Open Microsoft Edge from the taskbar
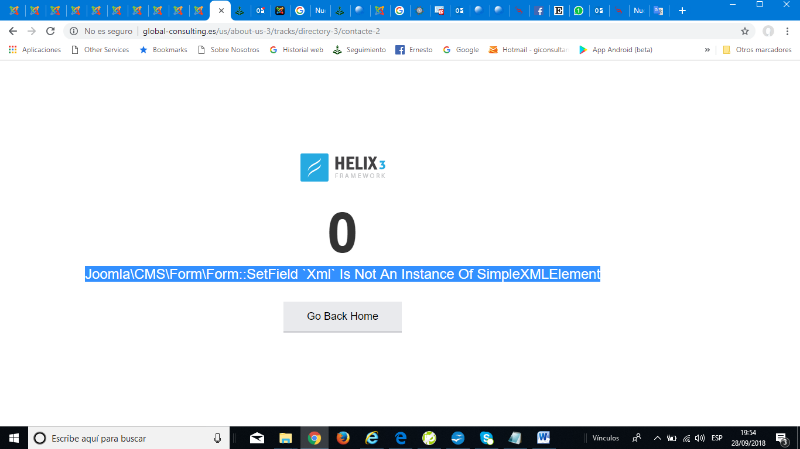Screen dimensions: 800x449 [x=401, y=438]
